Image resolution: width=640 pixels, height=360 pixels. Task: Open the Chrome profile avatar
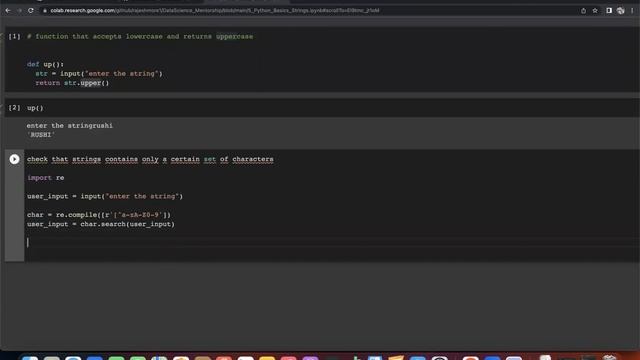tap(620, 11)
